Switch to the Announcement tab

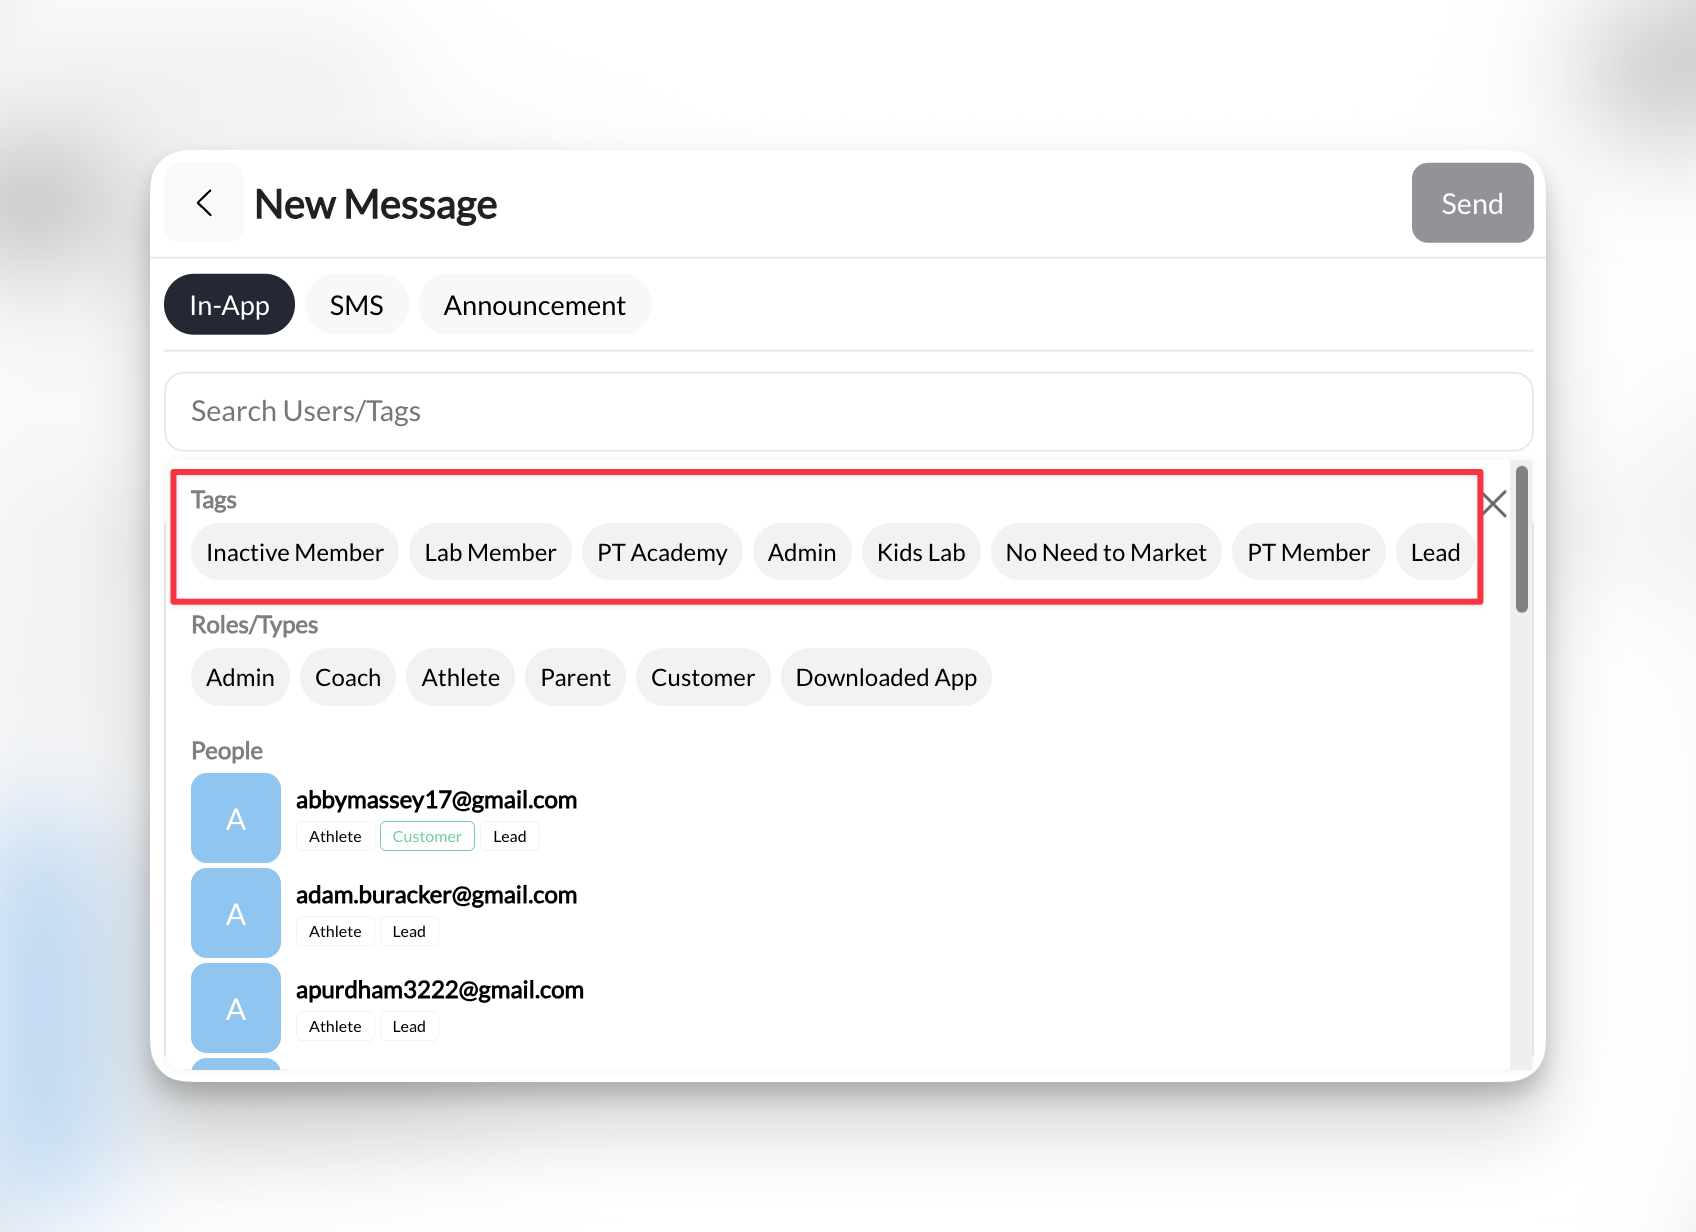pyautogui.click(x=534, y=304)
